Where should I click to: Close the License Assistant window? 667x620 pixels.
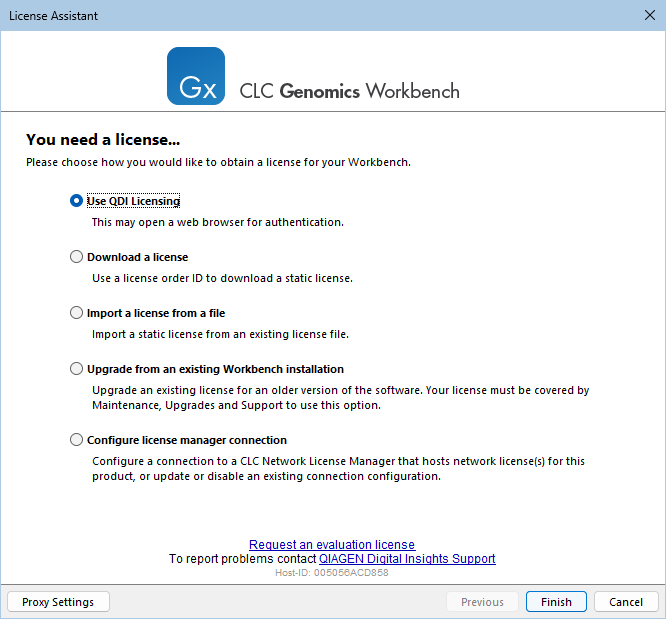(x=650, y=15)
